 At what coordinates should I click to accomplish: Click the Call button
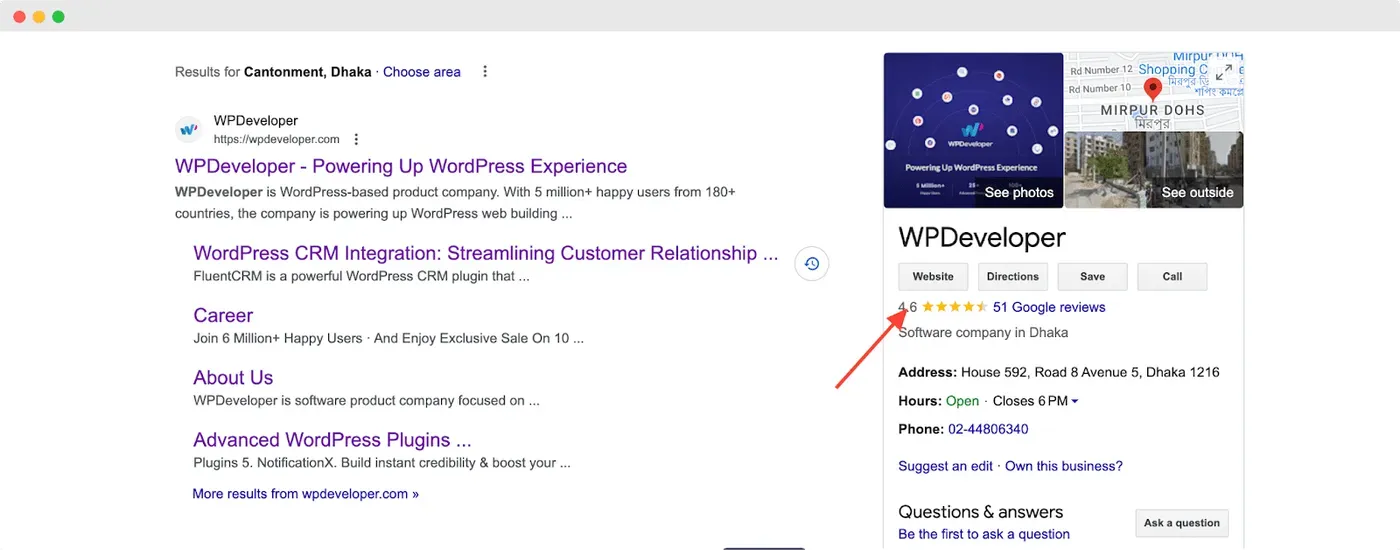pyautogui.click(x=1172, y=277)
